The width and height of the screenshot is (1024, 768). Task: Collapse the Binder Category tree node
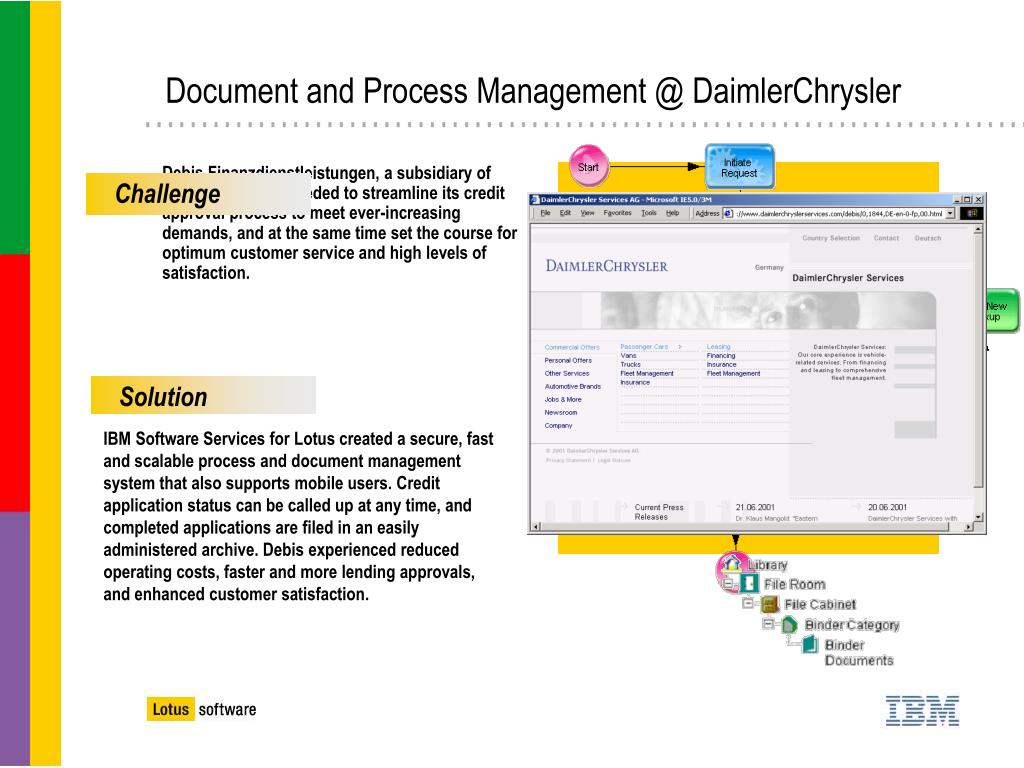[769, 624]
